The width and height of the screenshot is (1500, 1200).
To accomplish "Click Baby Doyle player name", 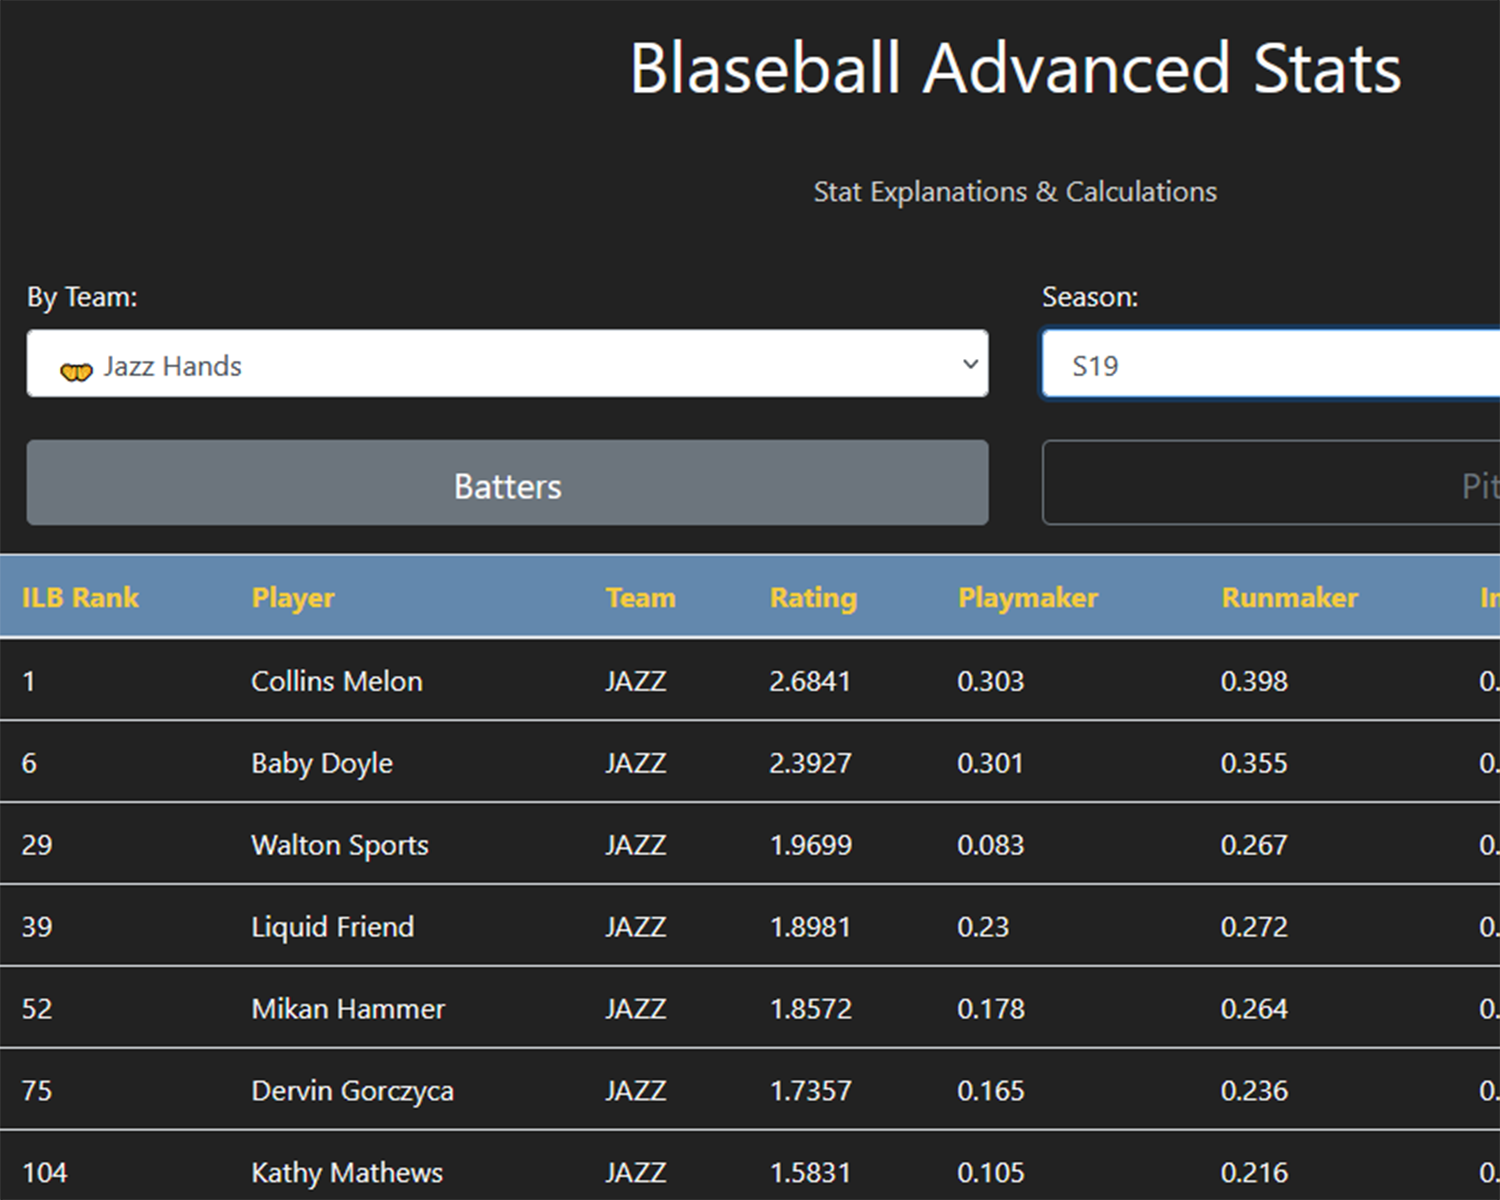I will [322, 763].
